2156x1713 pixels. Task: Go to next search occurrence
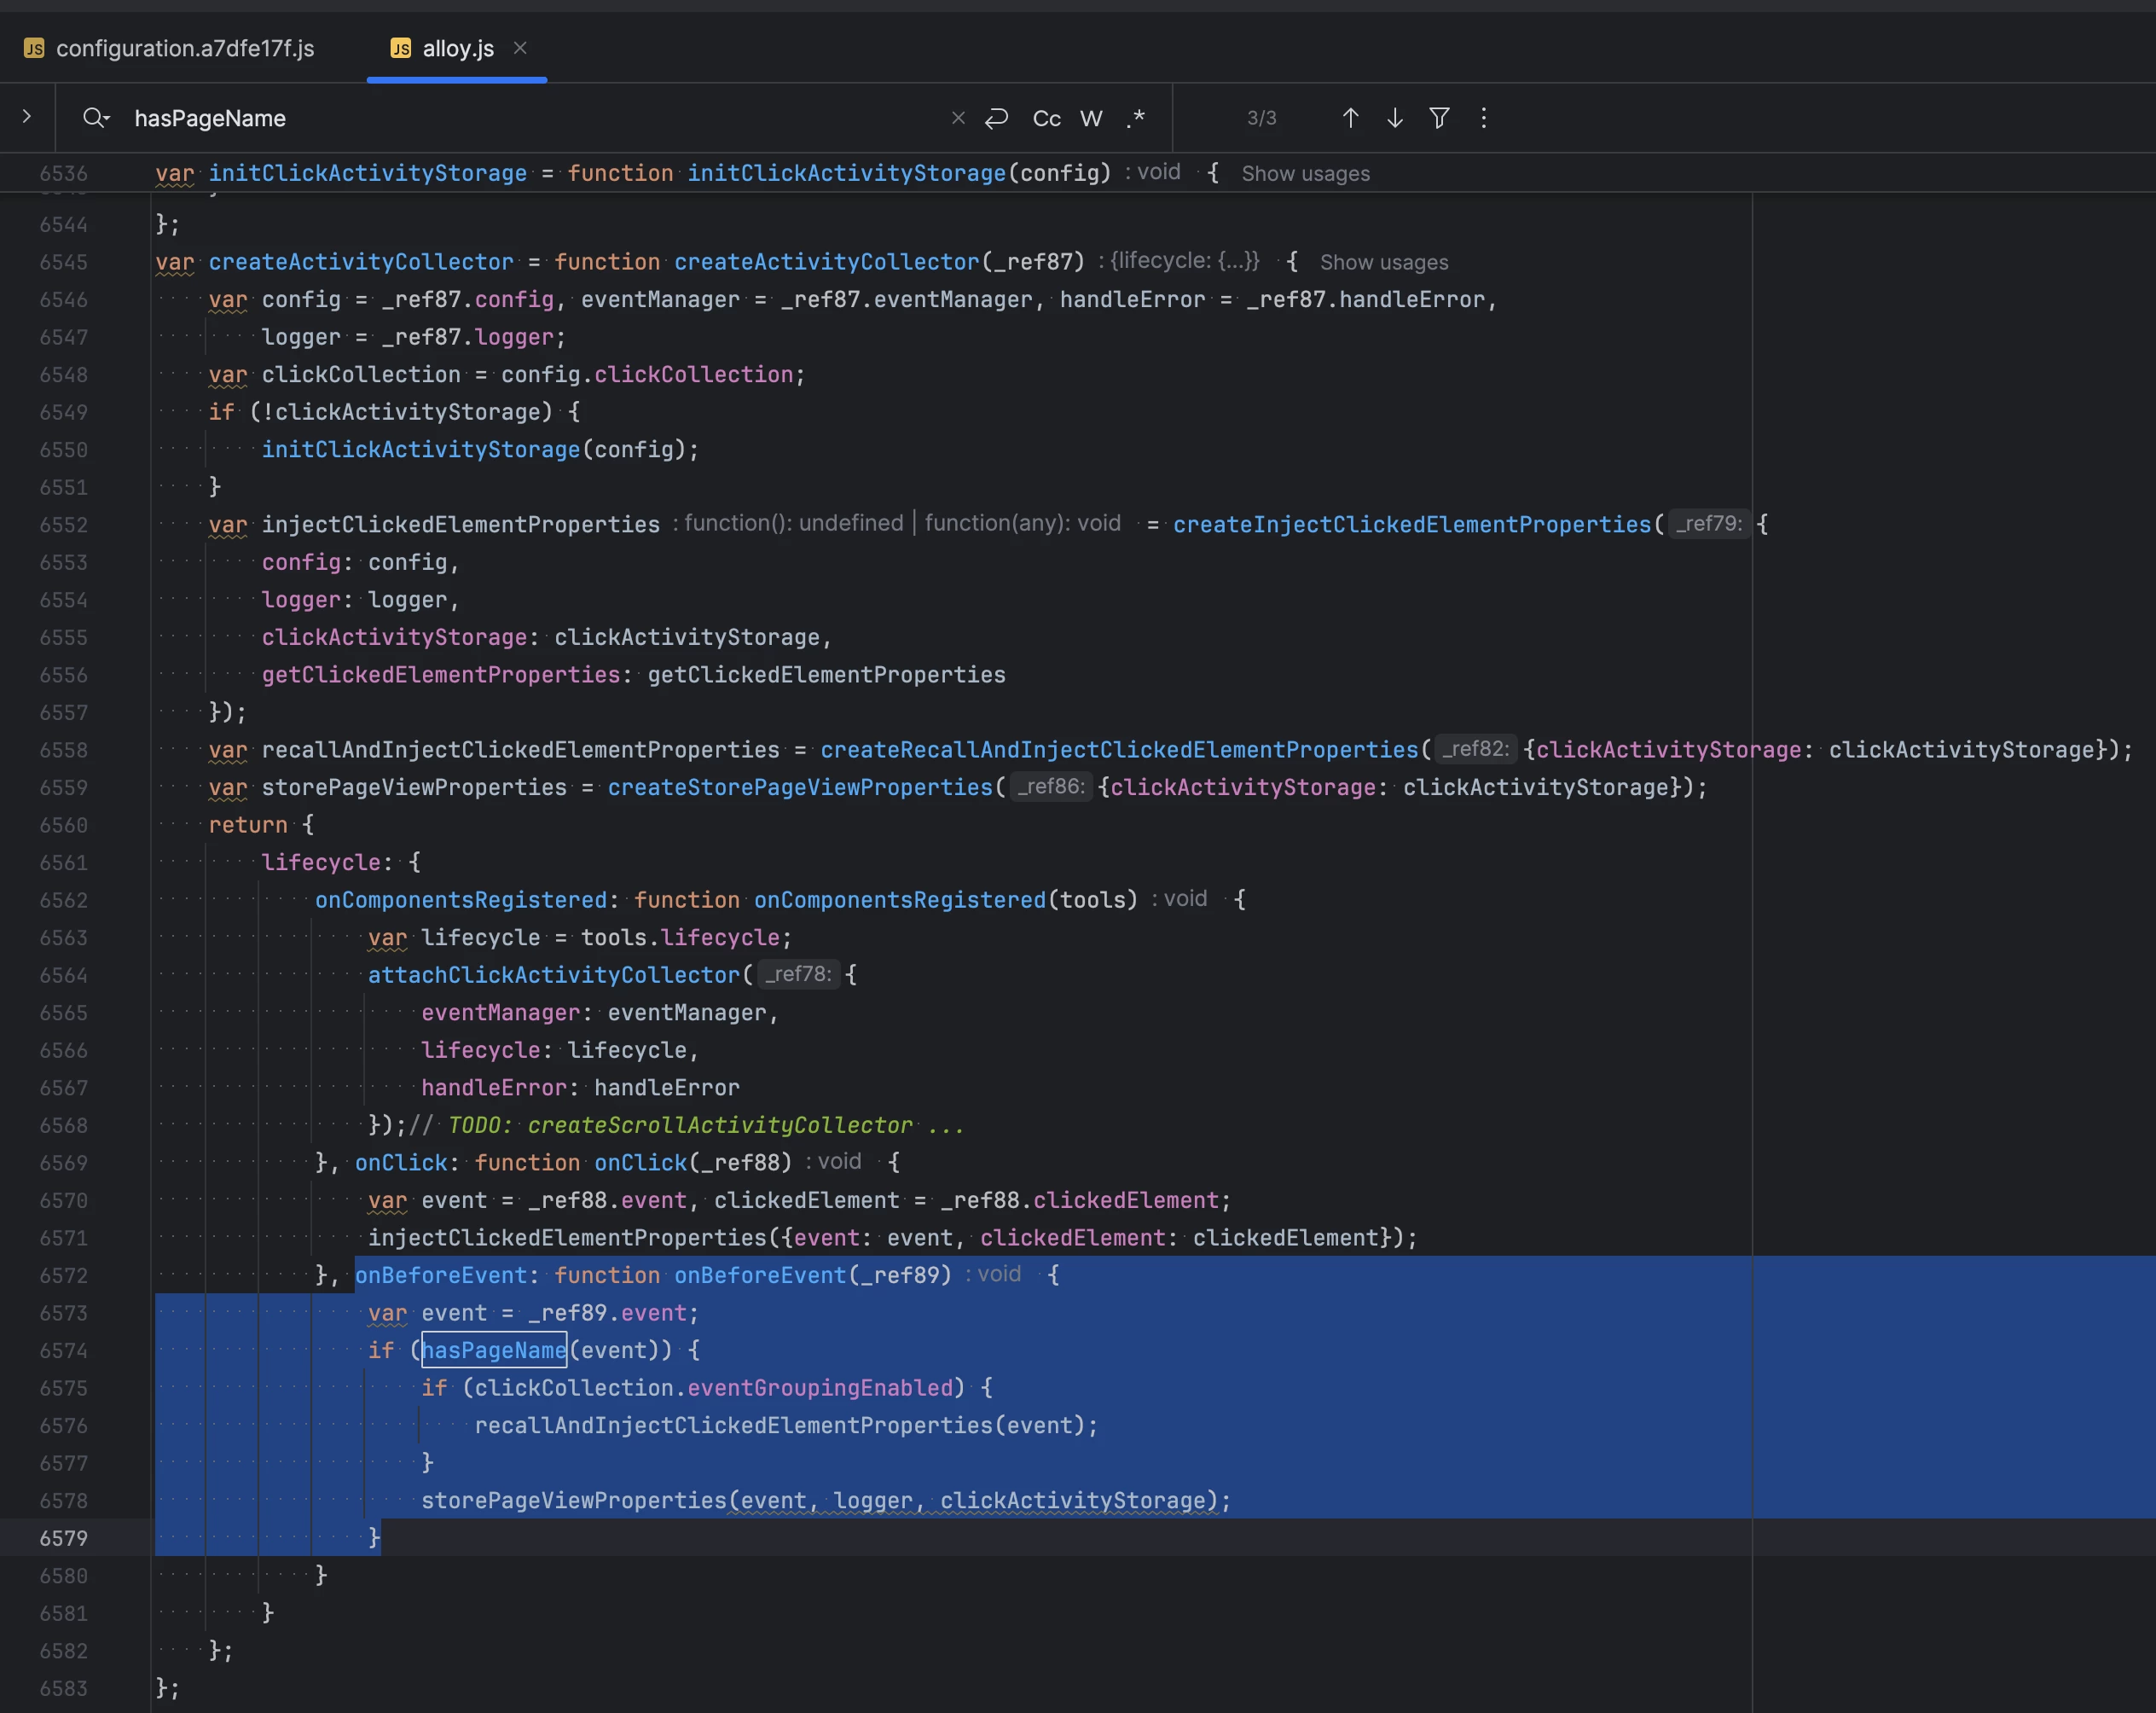pos(1395,118)
